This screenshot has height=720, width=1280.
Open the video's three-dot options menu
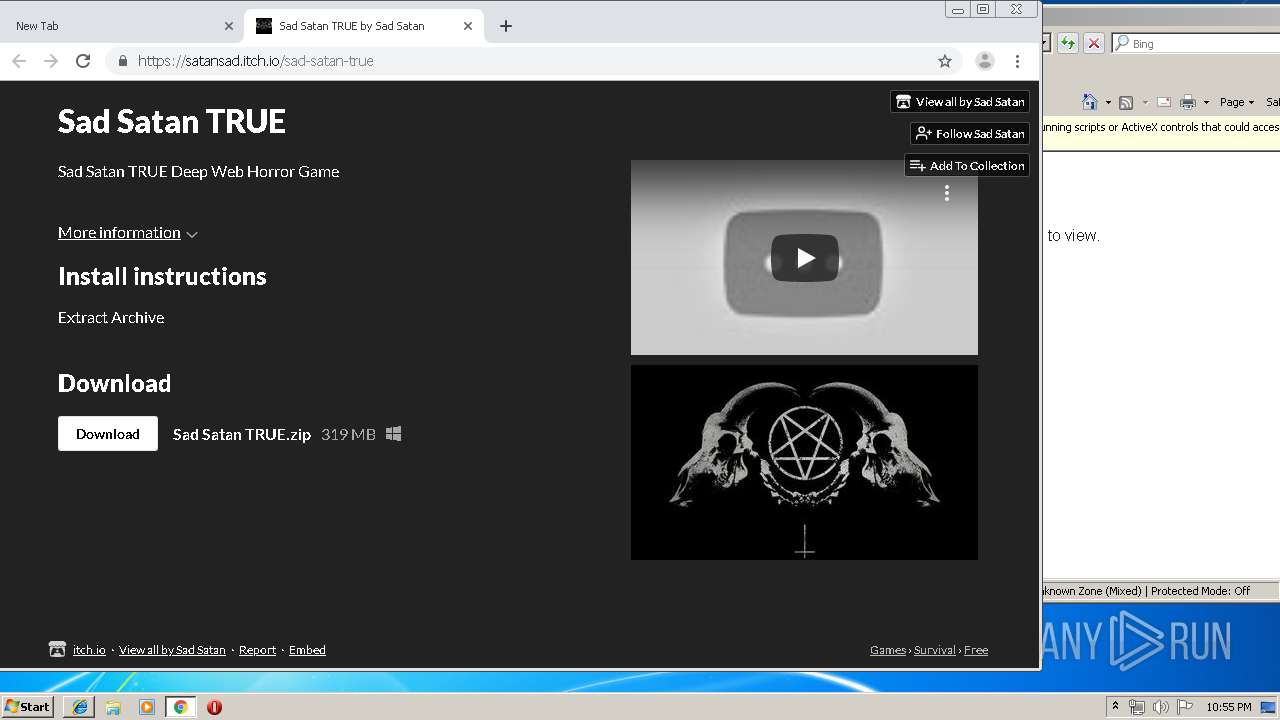(947, 194)
